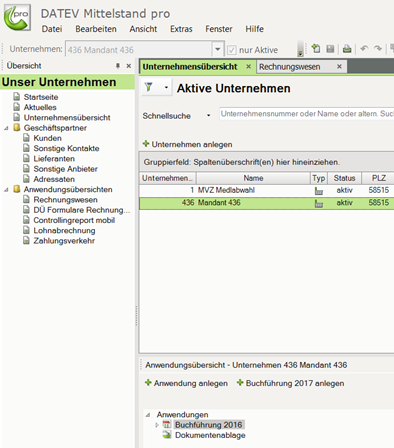Viewport: 394px width, 448px height.
Task: Click 'Unternehmen anlegen' link
Action: (187, 144)
